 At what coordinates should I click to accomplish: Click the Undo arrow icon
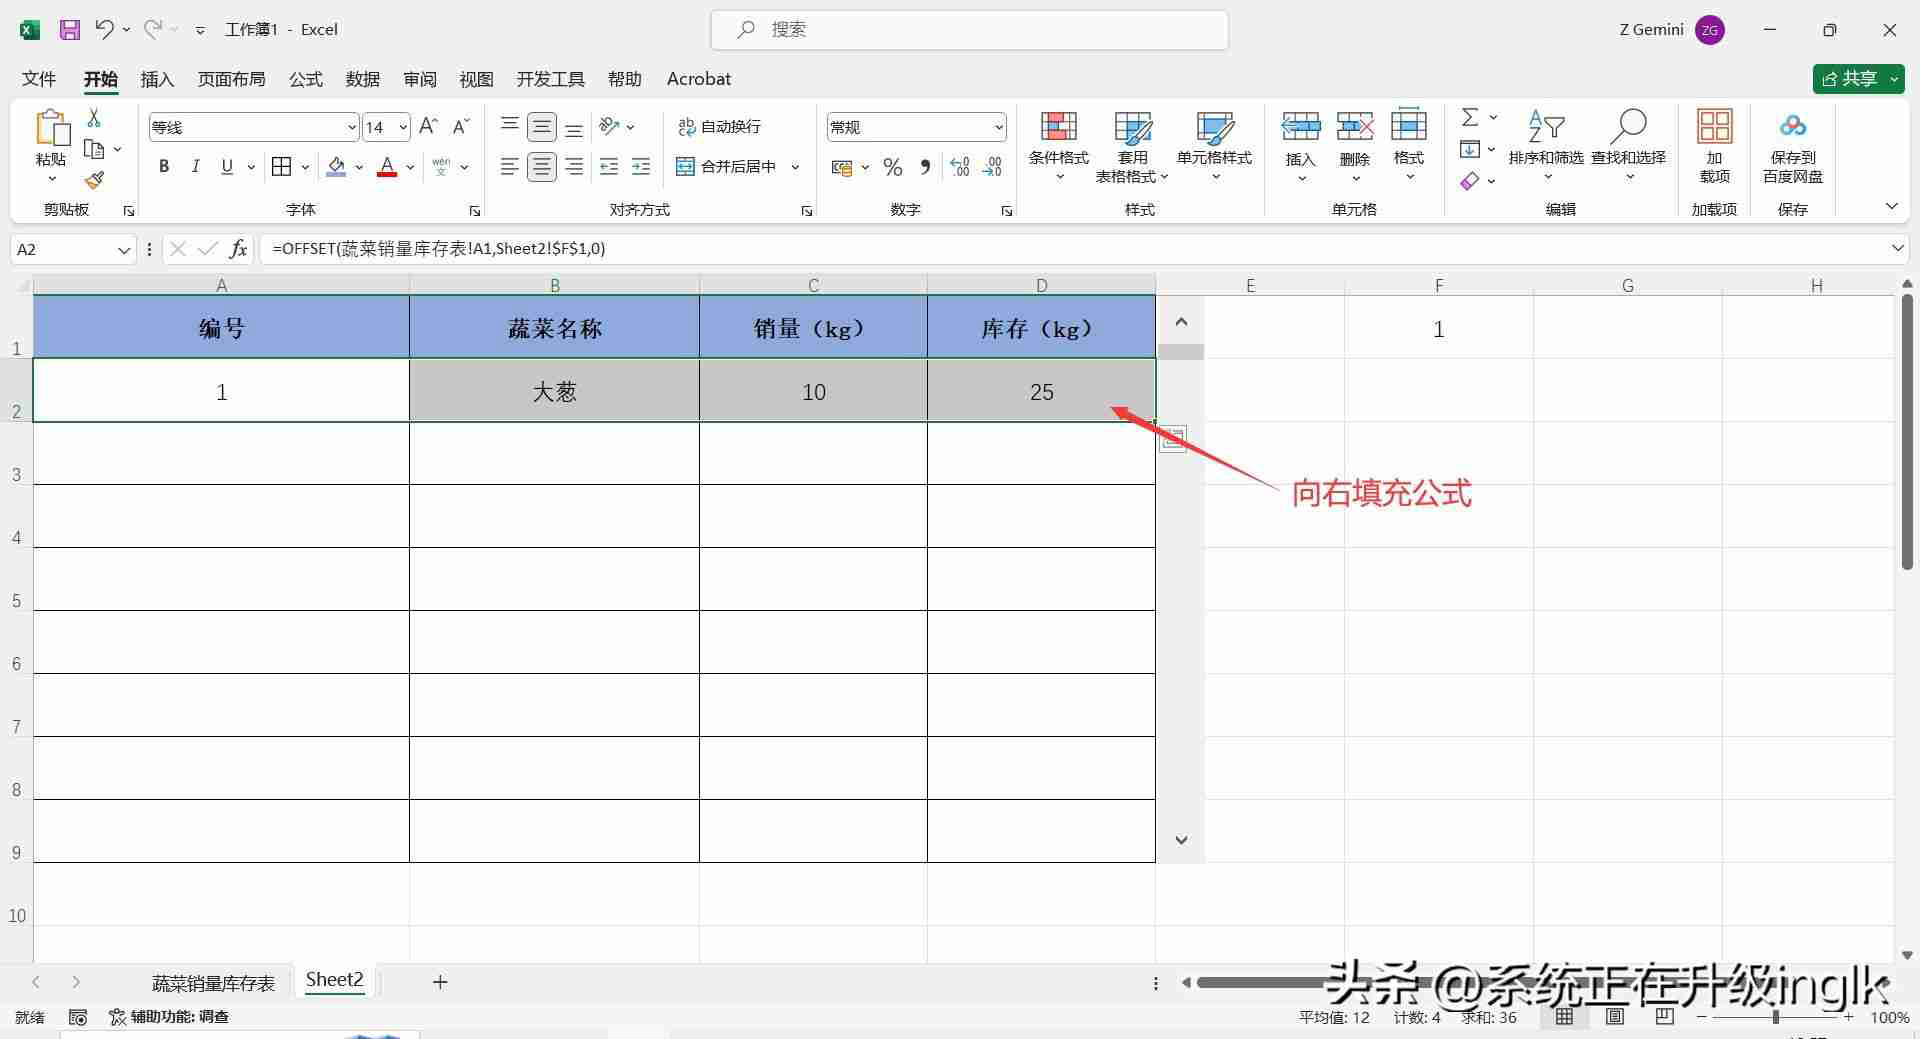click(x=104, y=29)
